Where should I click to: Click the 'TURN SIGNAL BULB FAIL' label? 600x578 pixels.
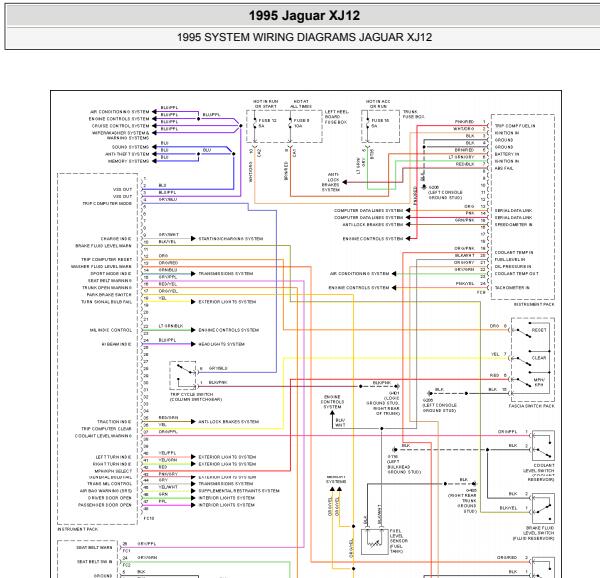click(x=106, y=302)
